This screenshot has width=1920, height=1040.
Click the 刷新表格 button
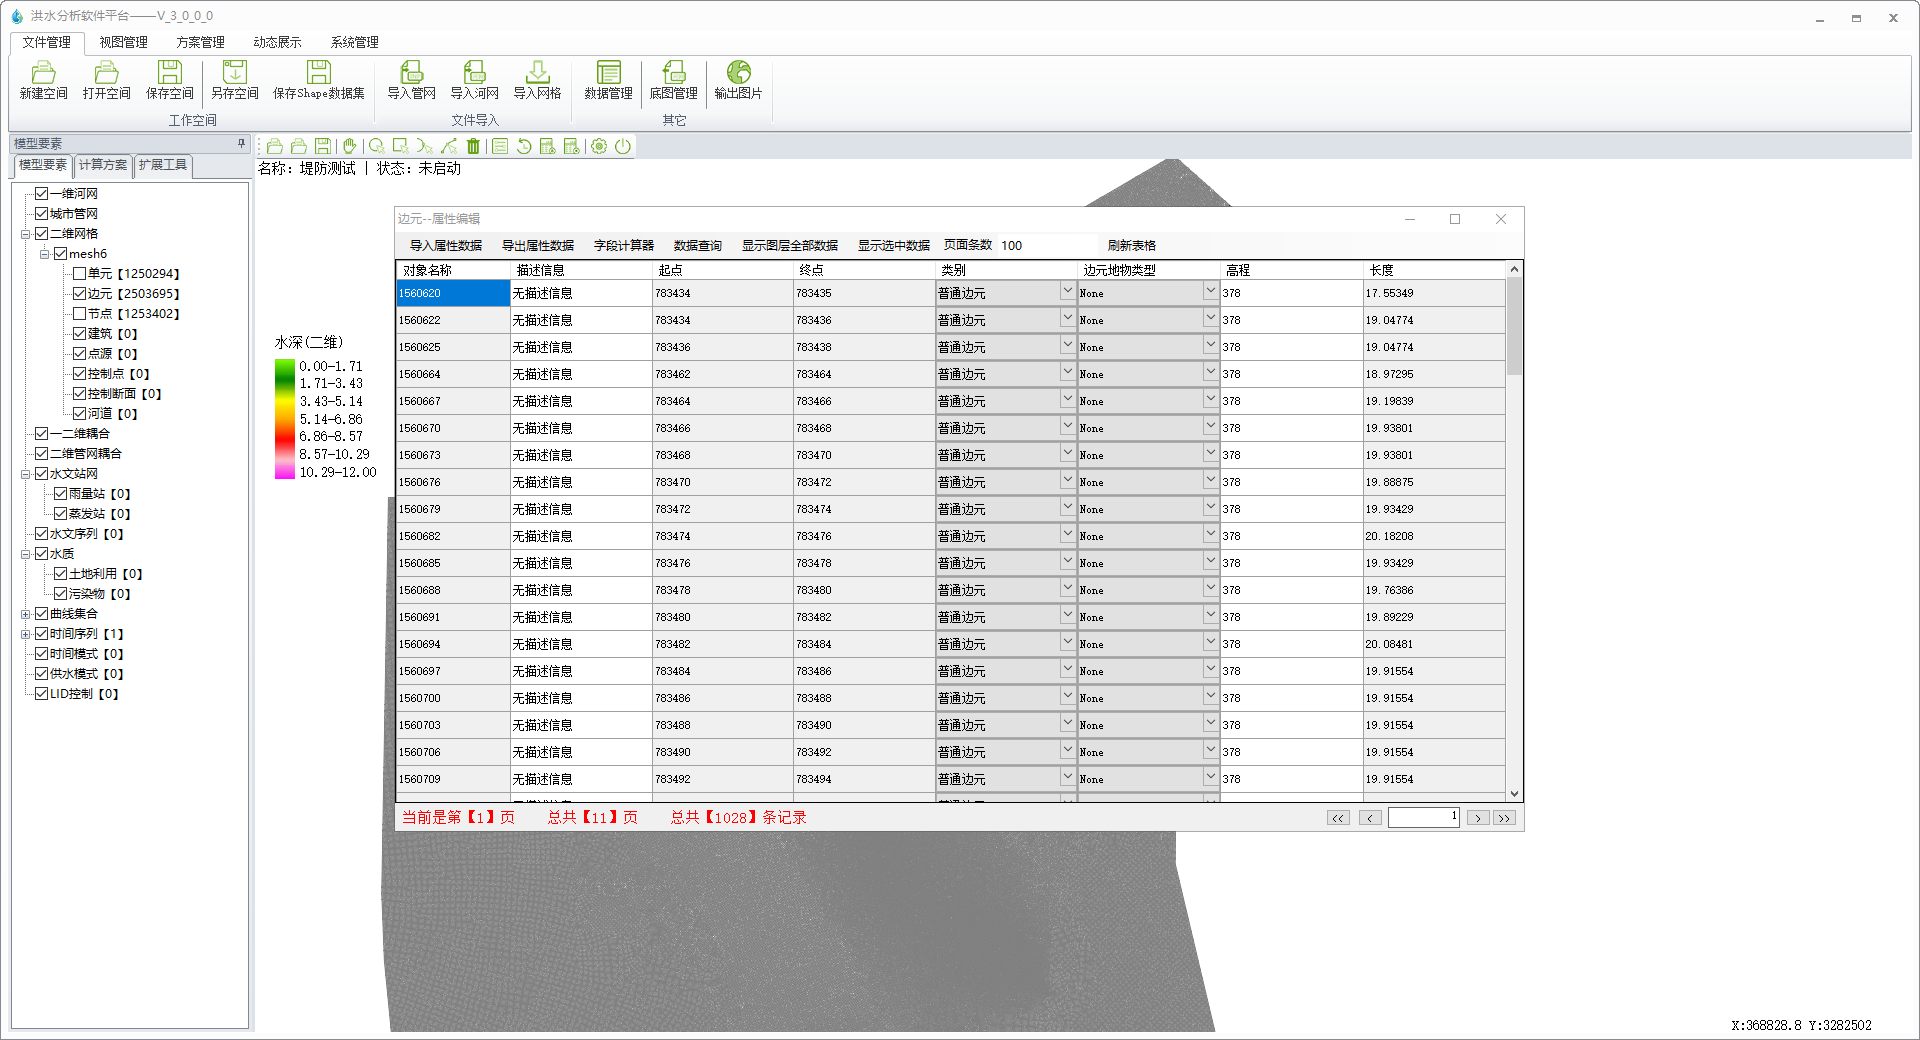(1131, 245)
